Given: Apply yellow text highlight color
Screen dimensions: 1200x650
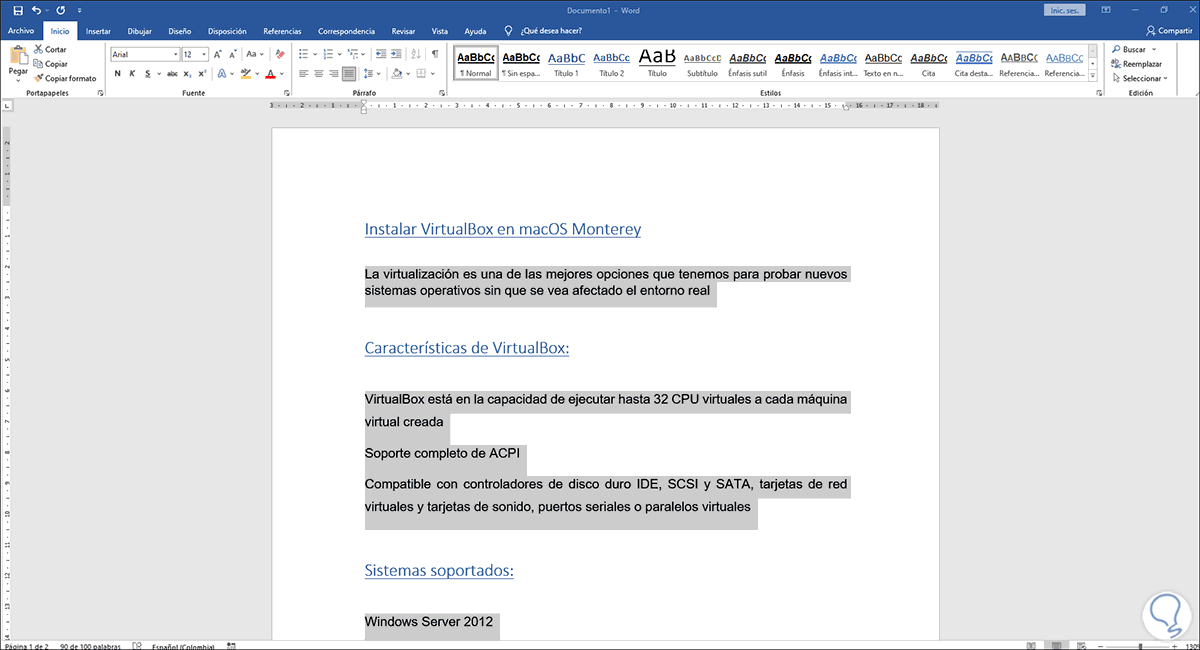Looking at the screenshot, I should click(245, 73).
